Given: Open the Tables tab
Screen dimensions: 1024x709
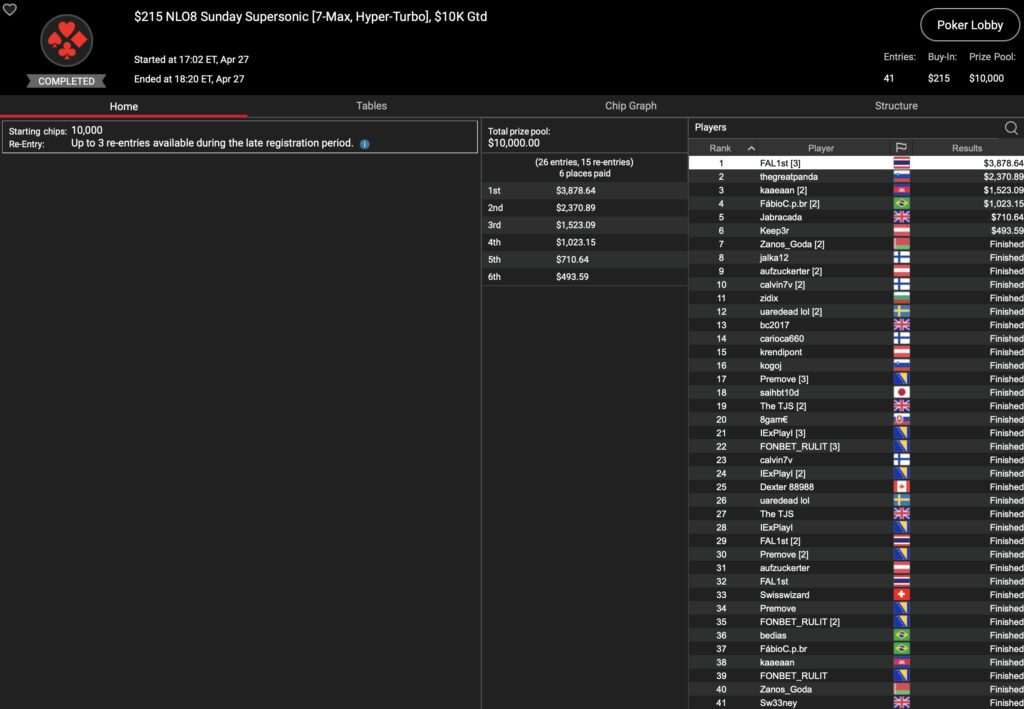Looking at the screenshot, I should pyautogui.click(x=371, y=106).
